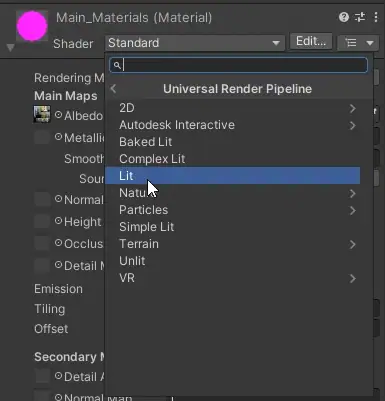Click the Normal Map texture slot
The width and height of the screenshot is (385, 401).
42,199
